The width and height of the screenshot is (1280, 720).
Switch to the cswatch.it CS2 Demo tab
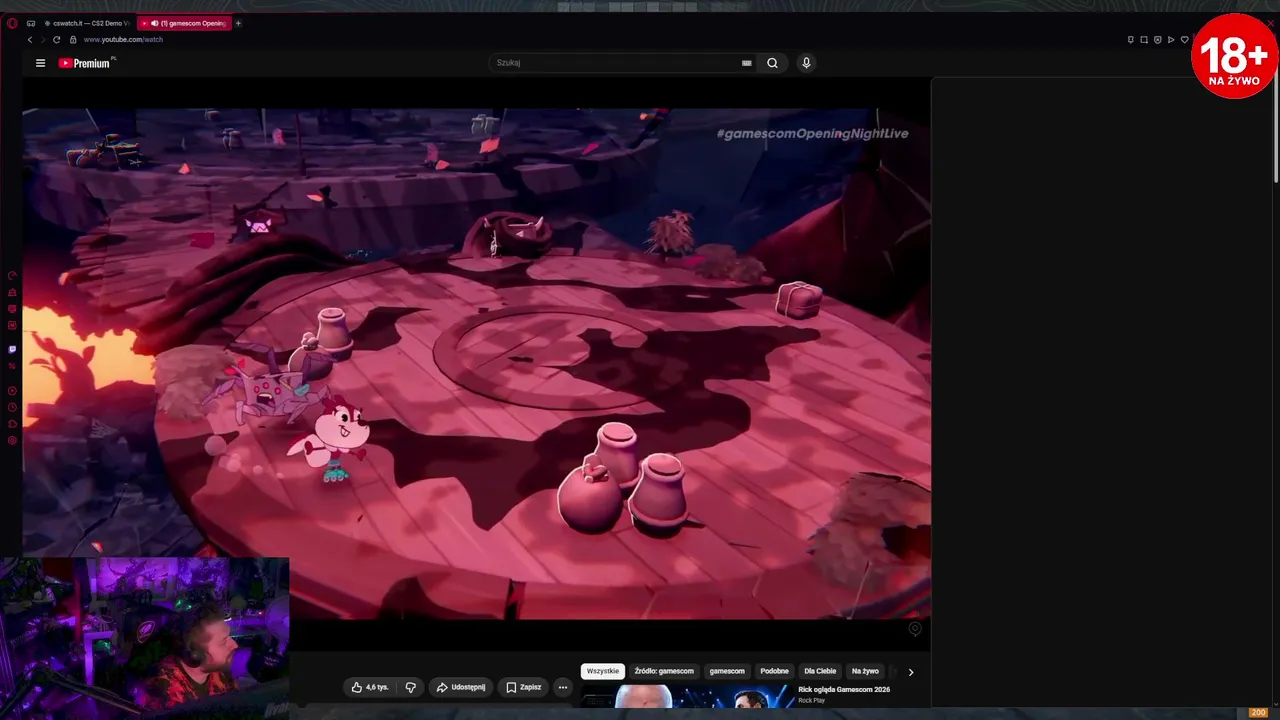pos(88,23)
